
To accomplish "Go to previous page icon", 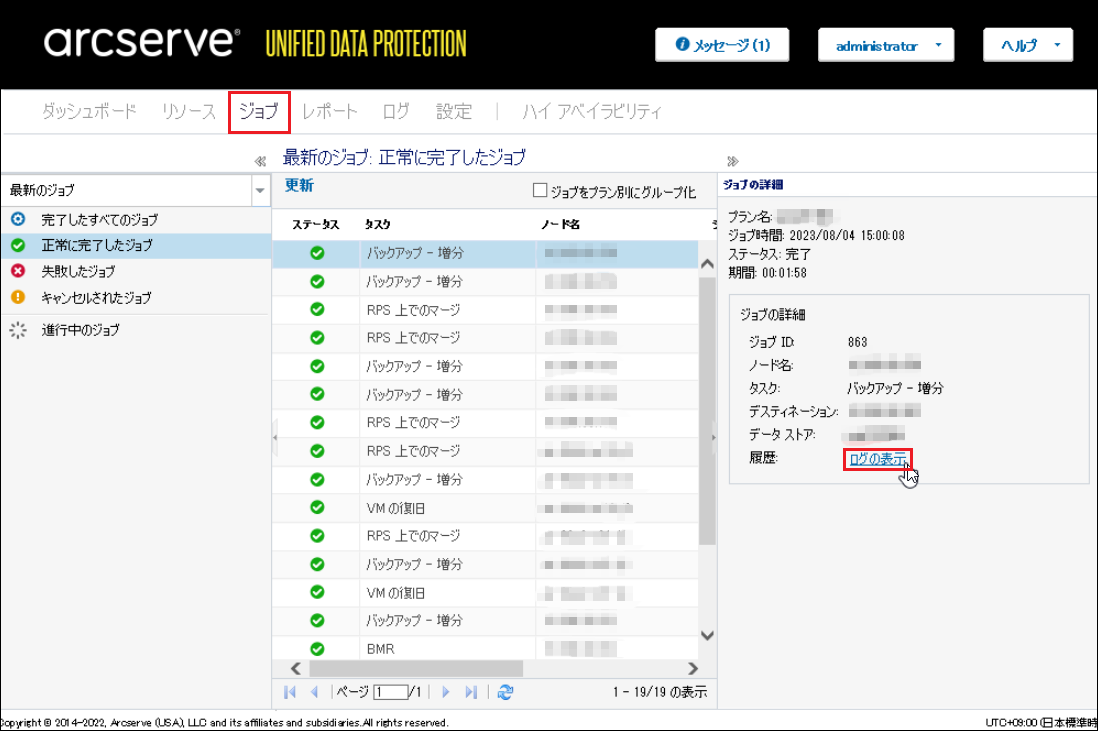I will (x=314, y=692).
